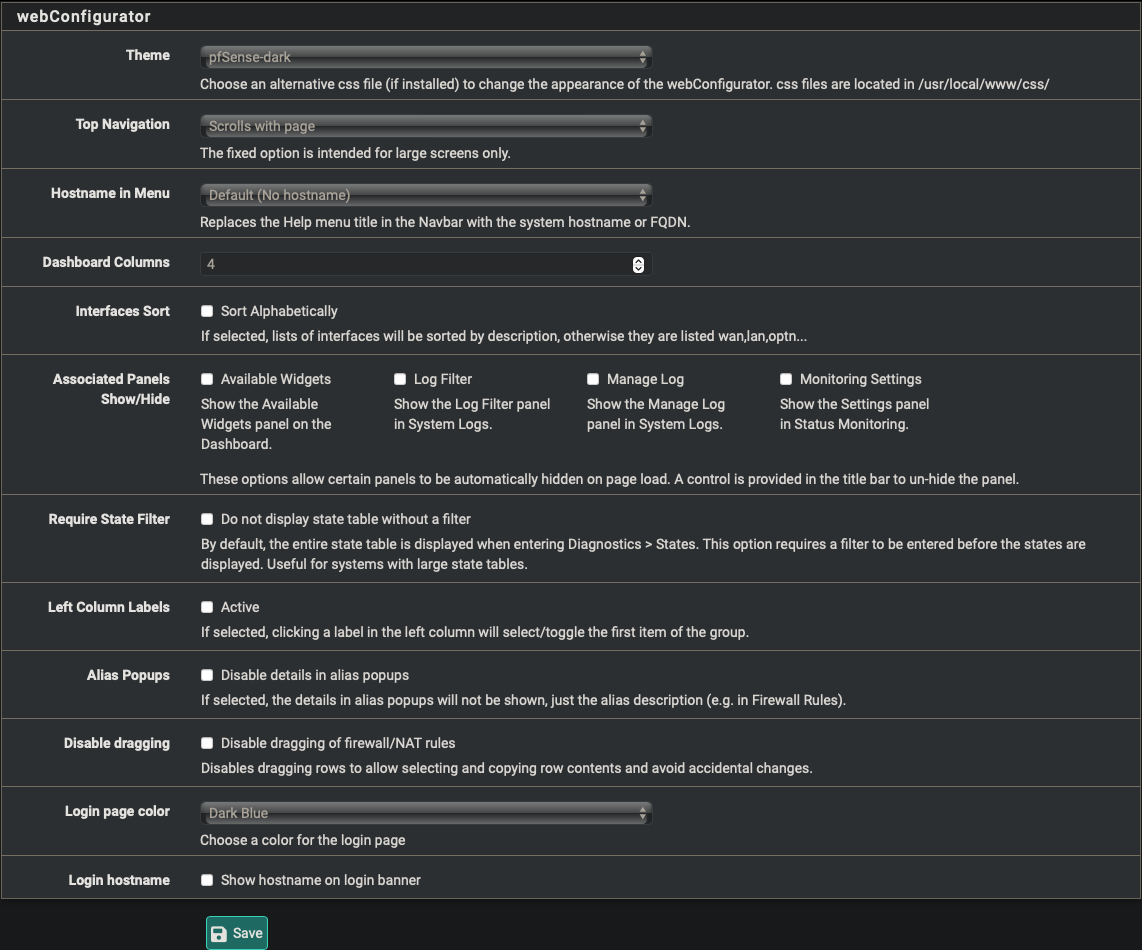This screenshot has width=1142, height=950.
Task: Enable the Manage Log checkbox
Action: click(593, 380)
